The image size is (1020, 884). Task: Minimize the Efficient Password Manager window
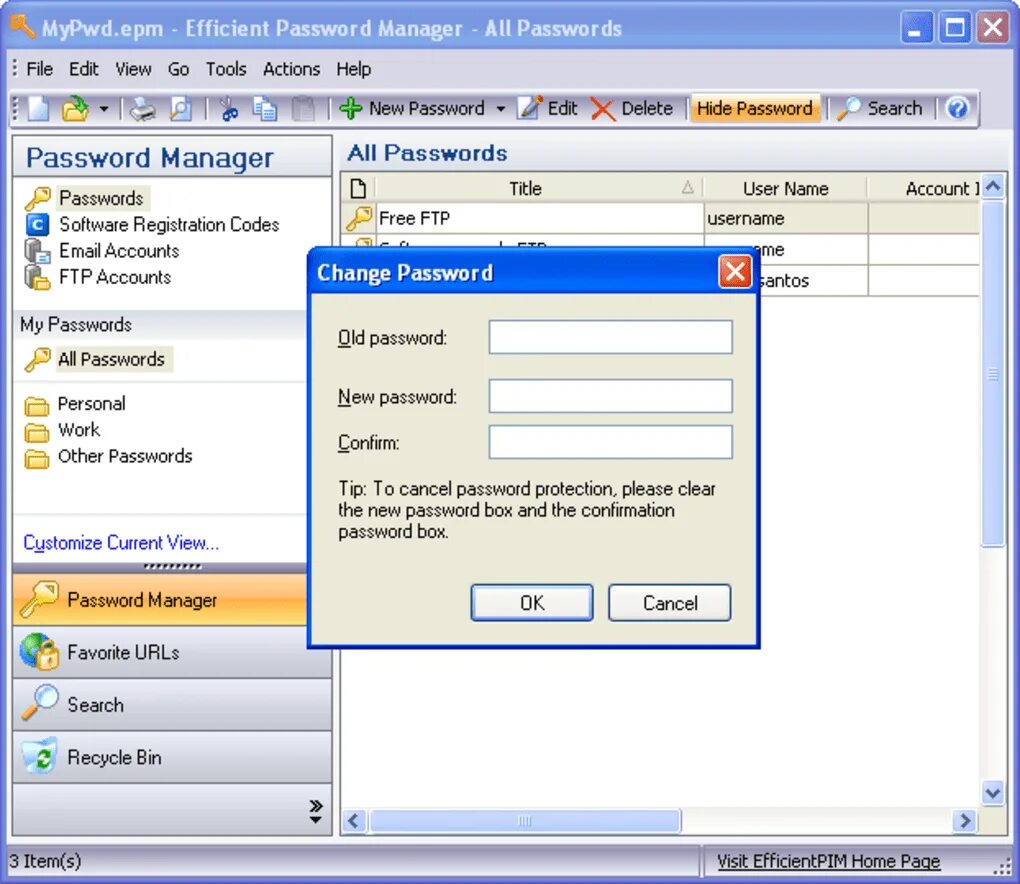tap(916, 28)
